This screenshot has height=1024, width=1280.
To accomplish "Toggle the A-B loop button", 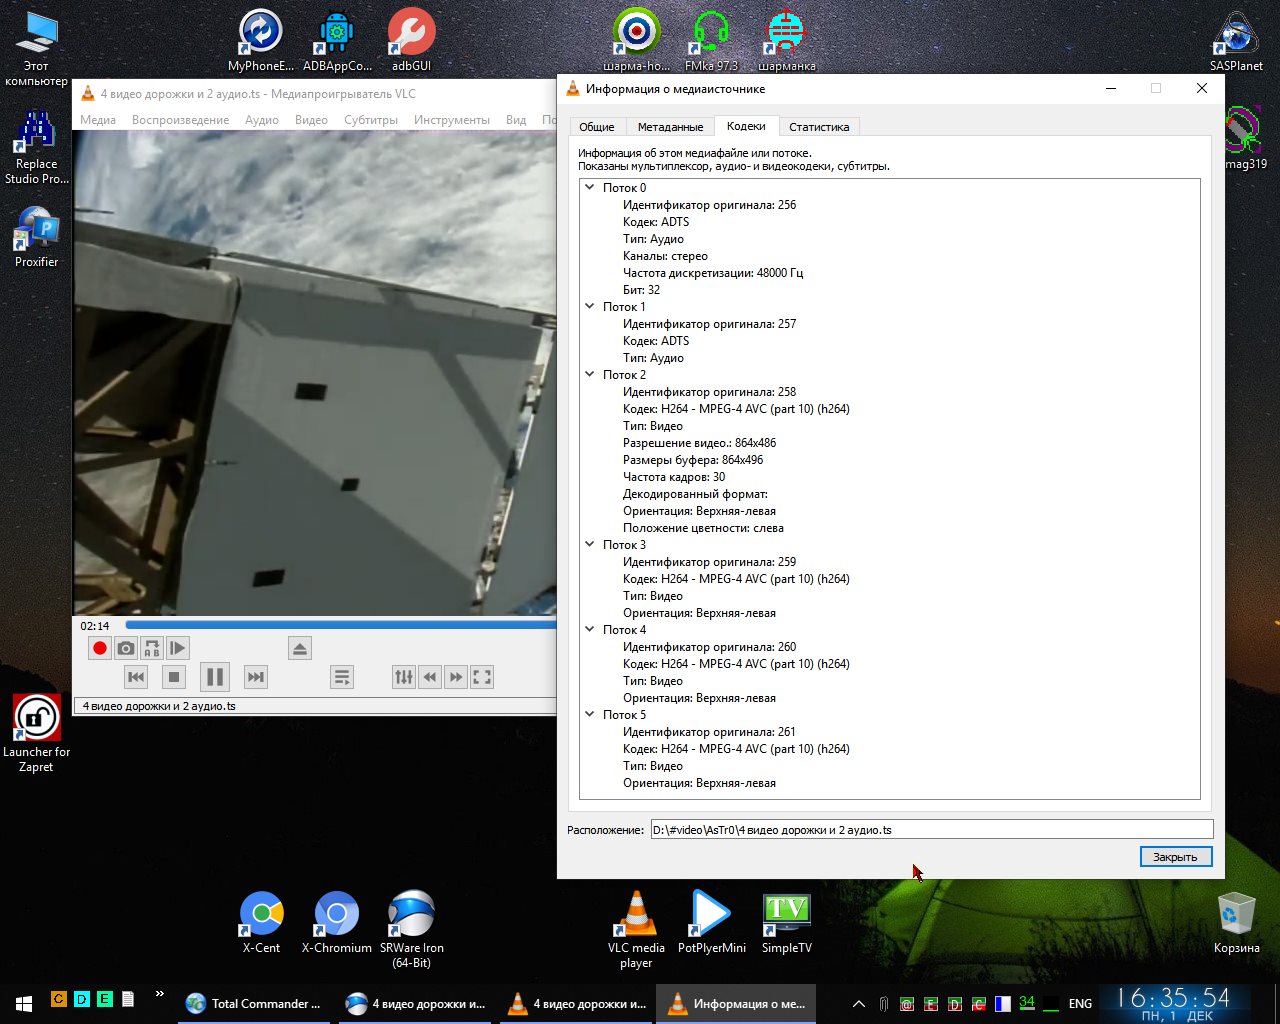I will click(x=151, y=648).
